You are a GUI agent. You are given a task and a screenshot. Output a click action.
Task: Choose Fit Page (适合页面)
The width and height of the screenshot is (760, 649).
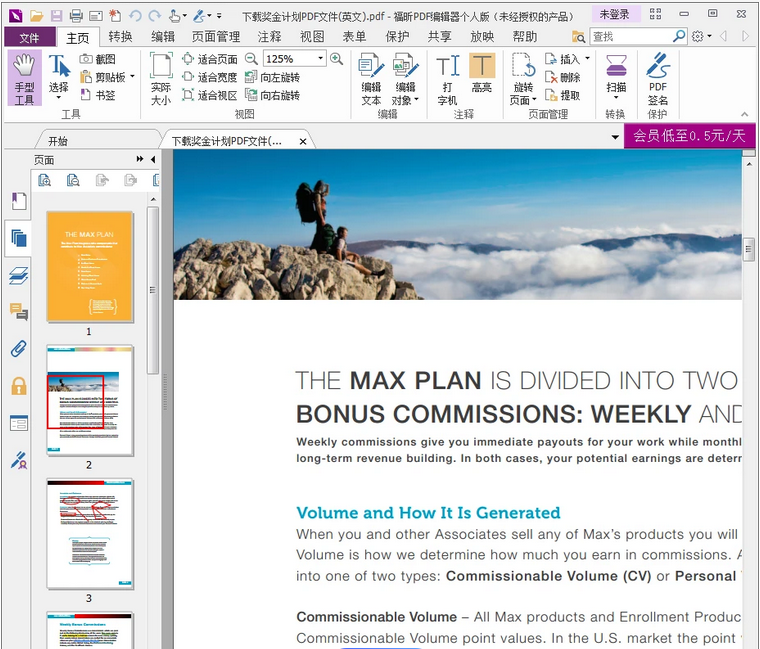tap(210, 59)
